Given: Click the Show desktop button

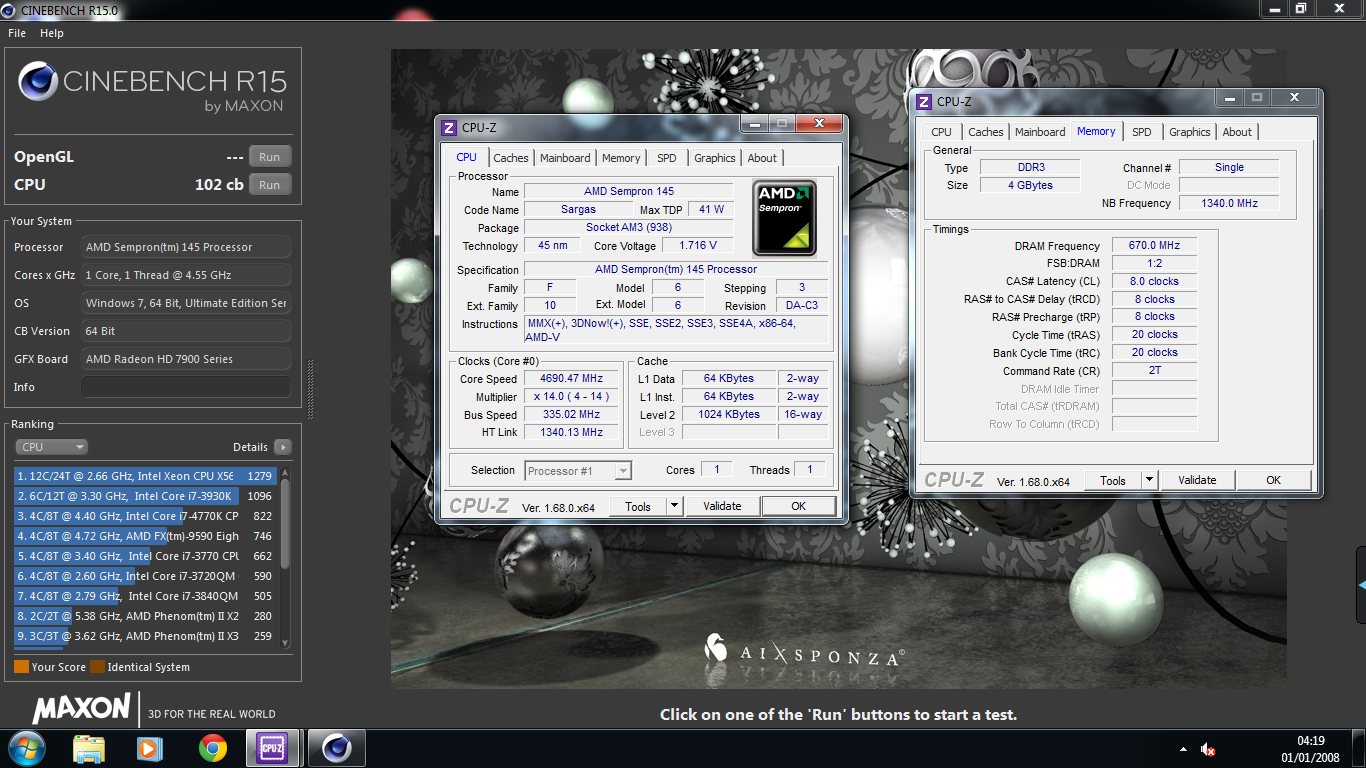Looking at the screenshot, I should tap(1359, 748).
